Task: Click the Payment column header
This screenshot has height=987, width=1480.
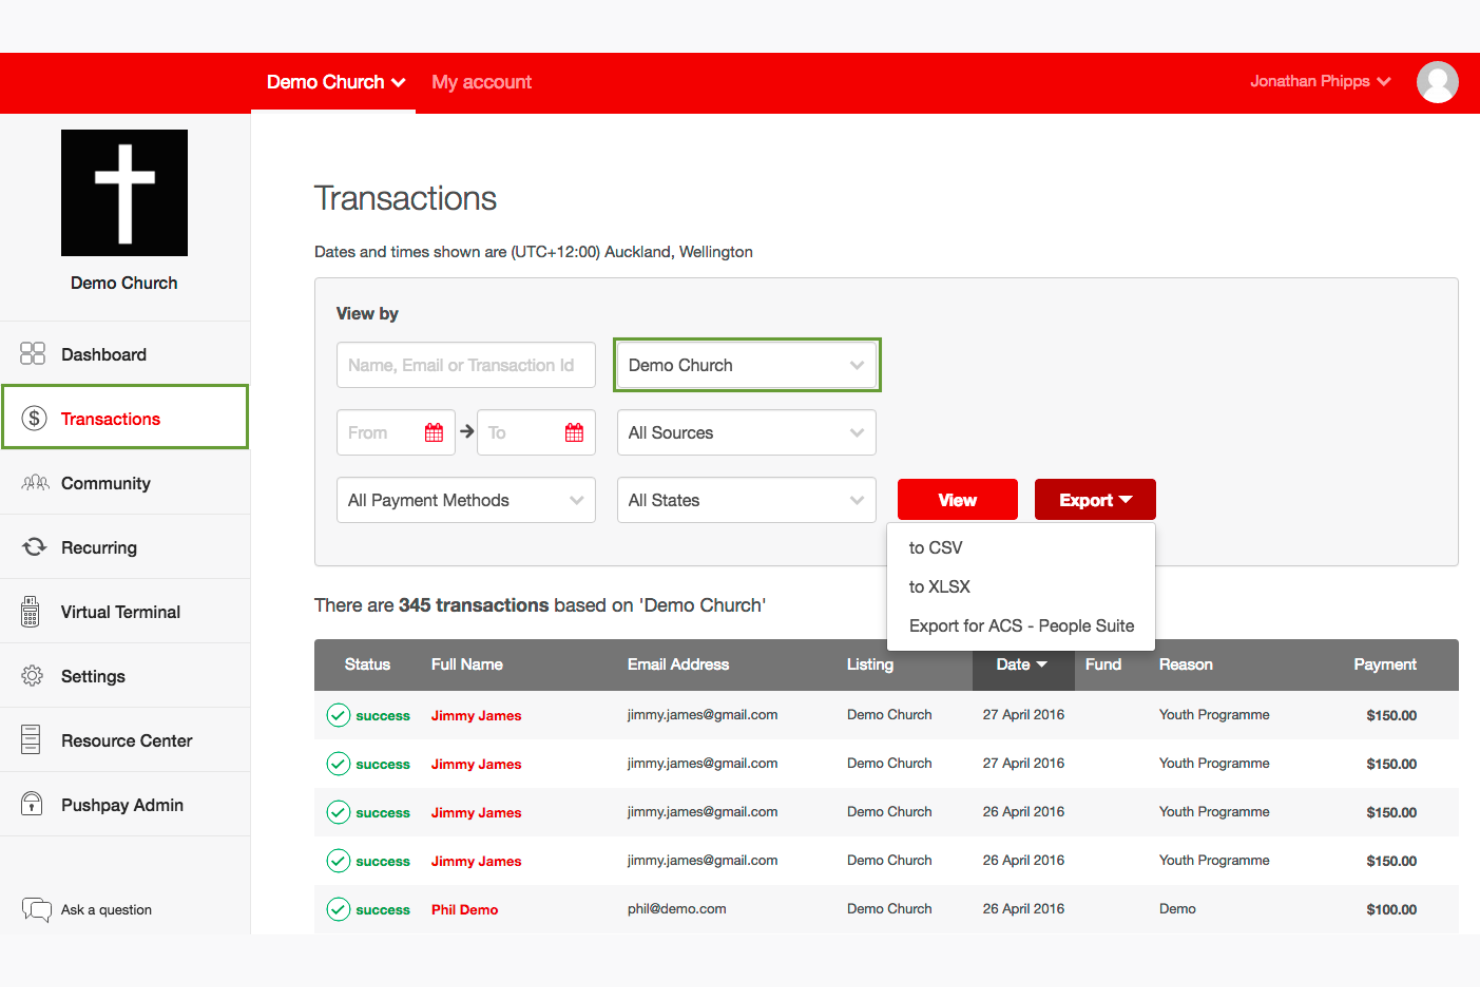Action: [x=1385, y=665]
